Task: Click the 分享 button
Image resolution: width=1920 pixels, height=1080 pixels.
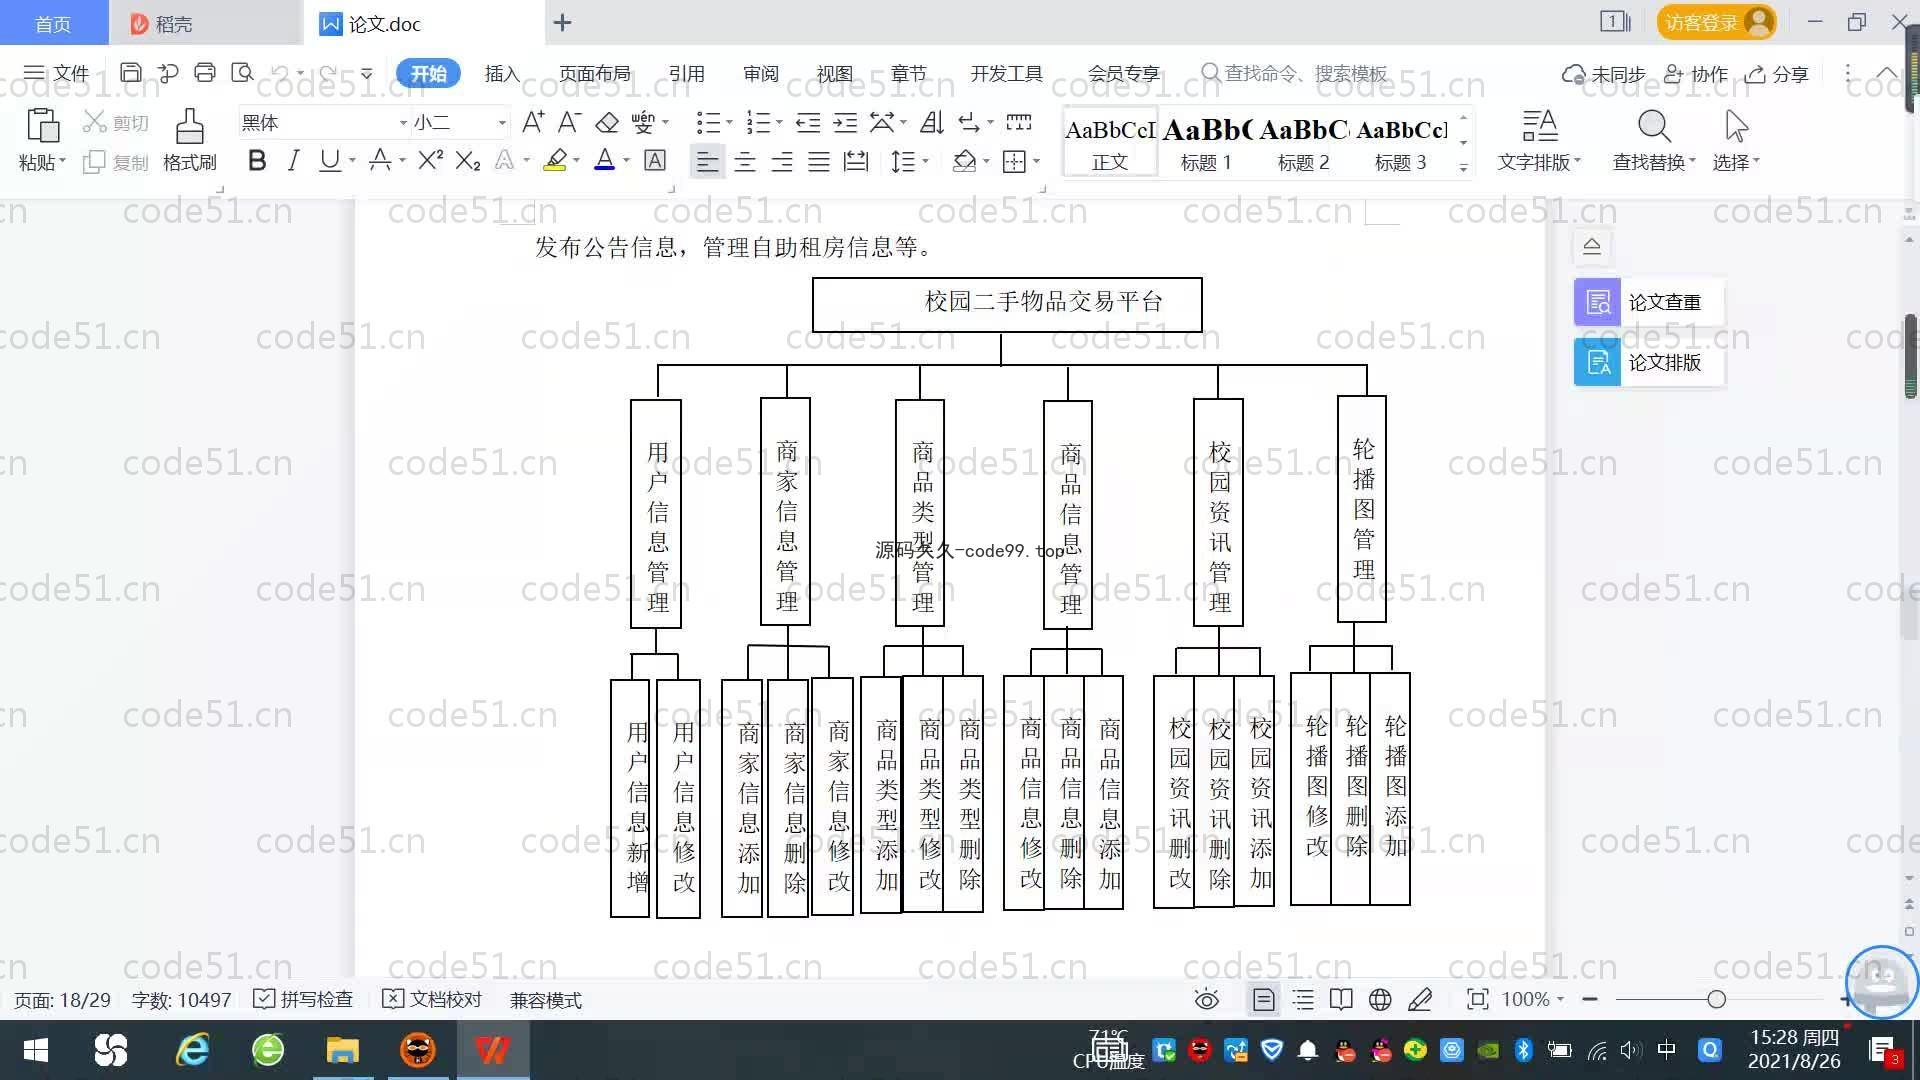Action: pos(1777,74)
